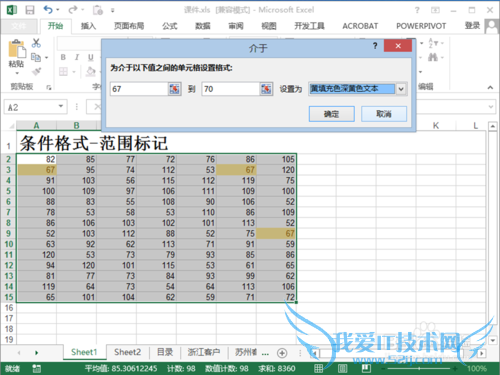This screenshot has height=375, width=500.
Task: Open the 开发工具 ribbon tab
Action: (x=309, y=26)
